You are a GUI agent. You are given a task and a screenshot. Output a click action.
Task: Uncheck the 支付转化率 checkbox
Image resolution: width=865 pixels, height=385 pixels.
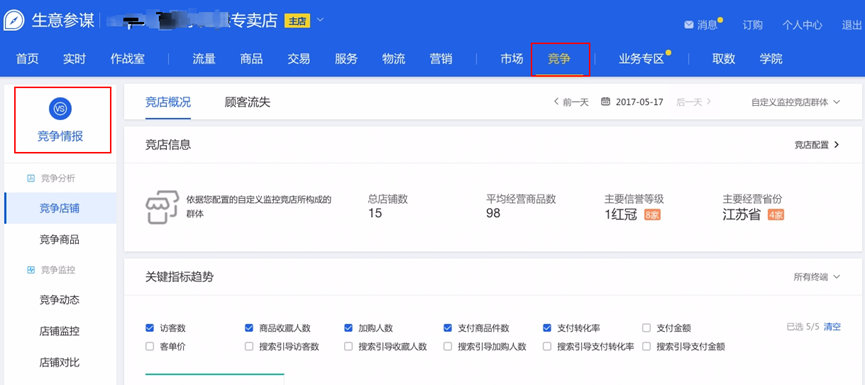(x=547, y=328)
